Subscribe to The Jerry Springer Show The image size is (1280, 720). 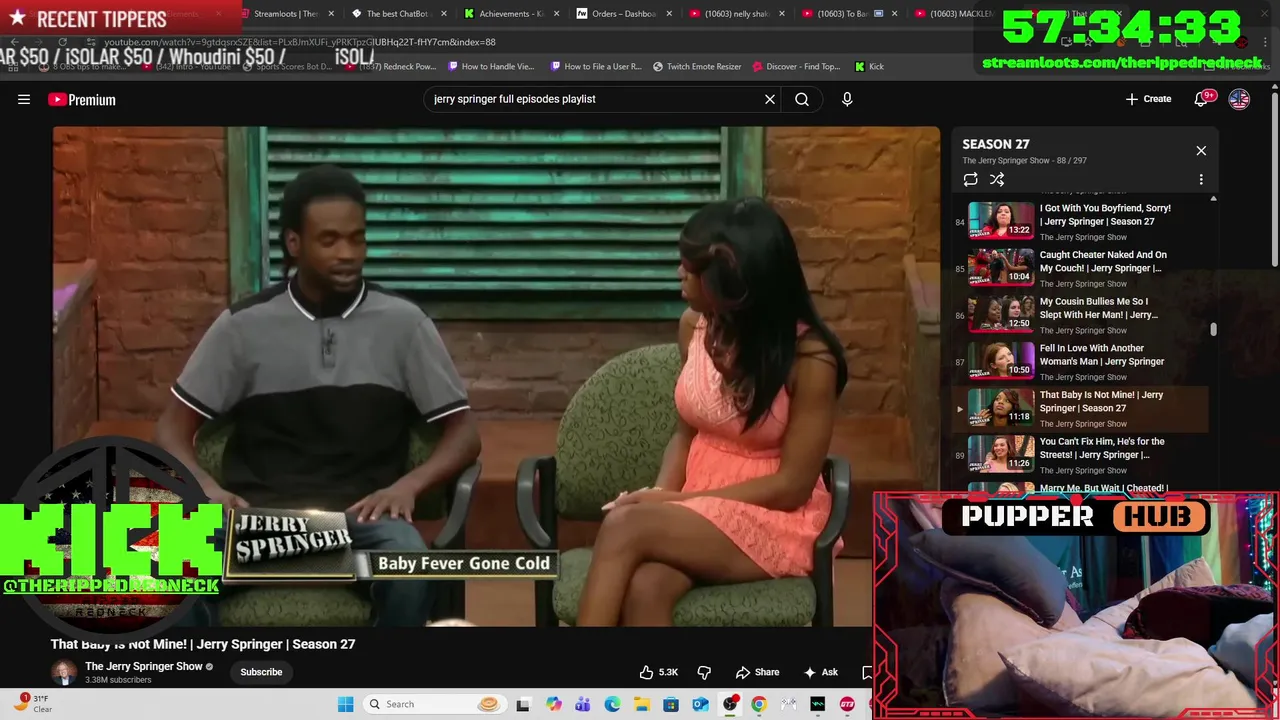(261, 672)
